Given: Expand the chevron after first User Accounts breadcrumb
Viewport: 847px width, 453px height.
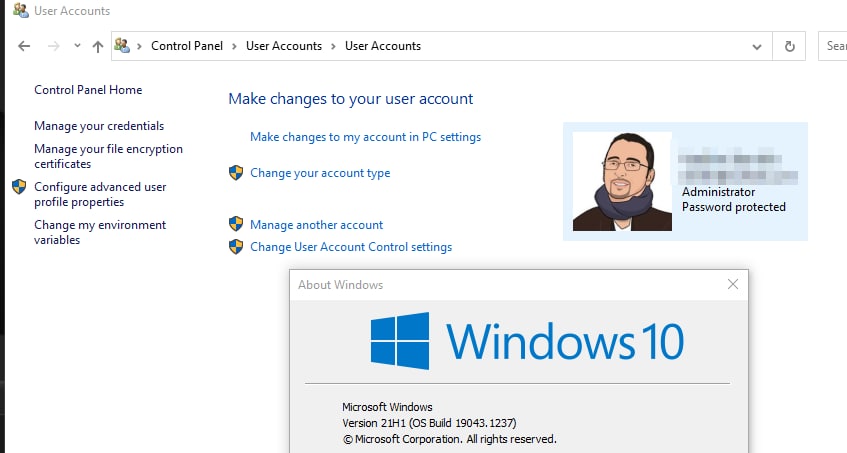Looking at the screenshot, I should pyautogui.click(x=333, y=46).
